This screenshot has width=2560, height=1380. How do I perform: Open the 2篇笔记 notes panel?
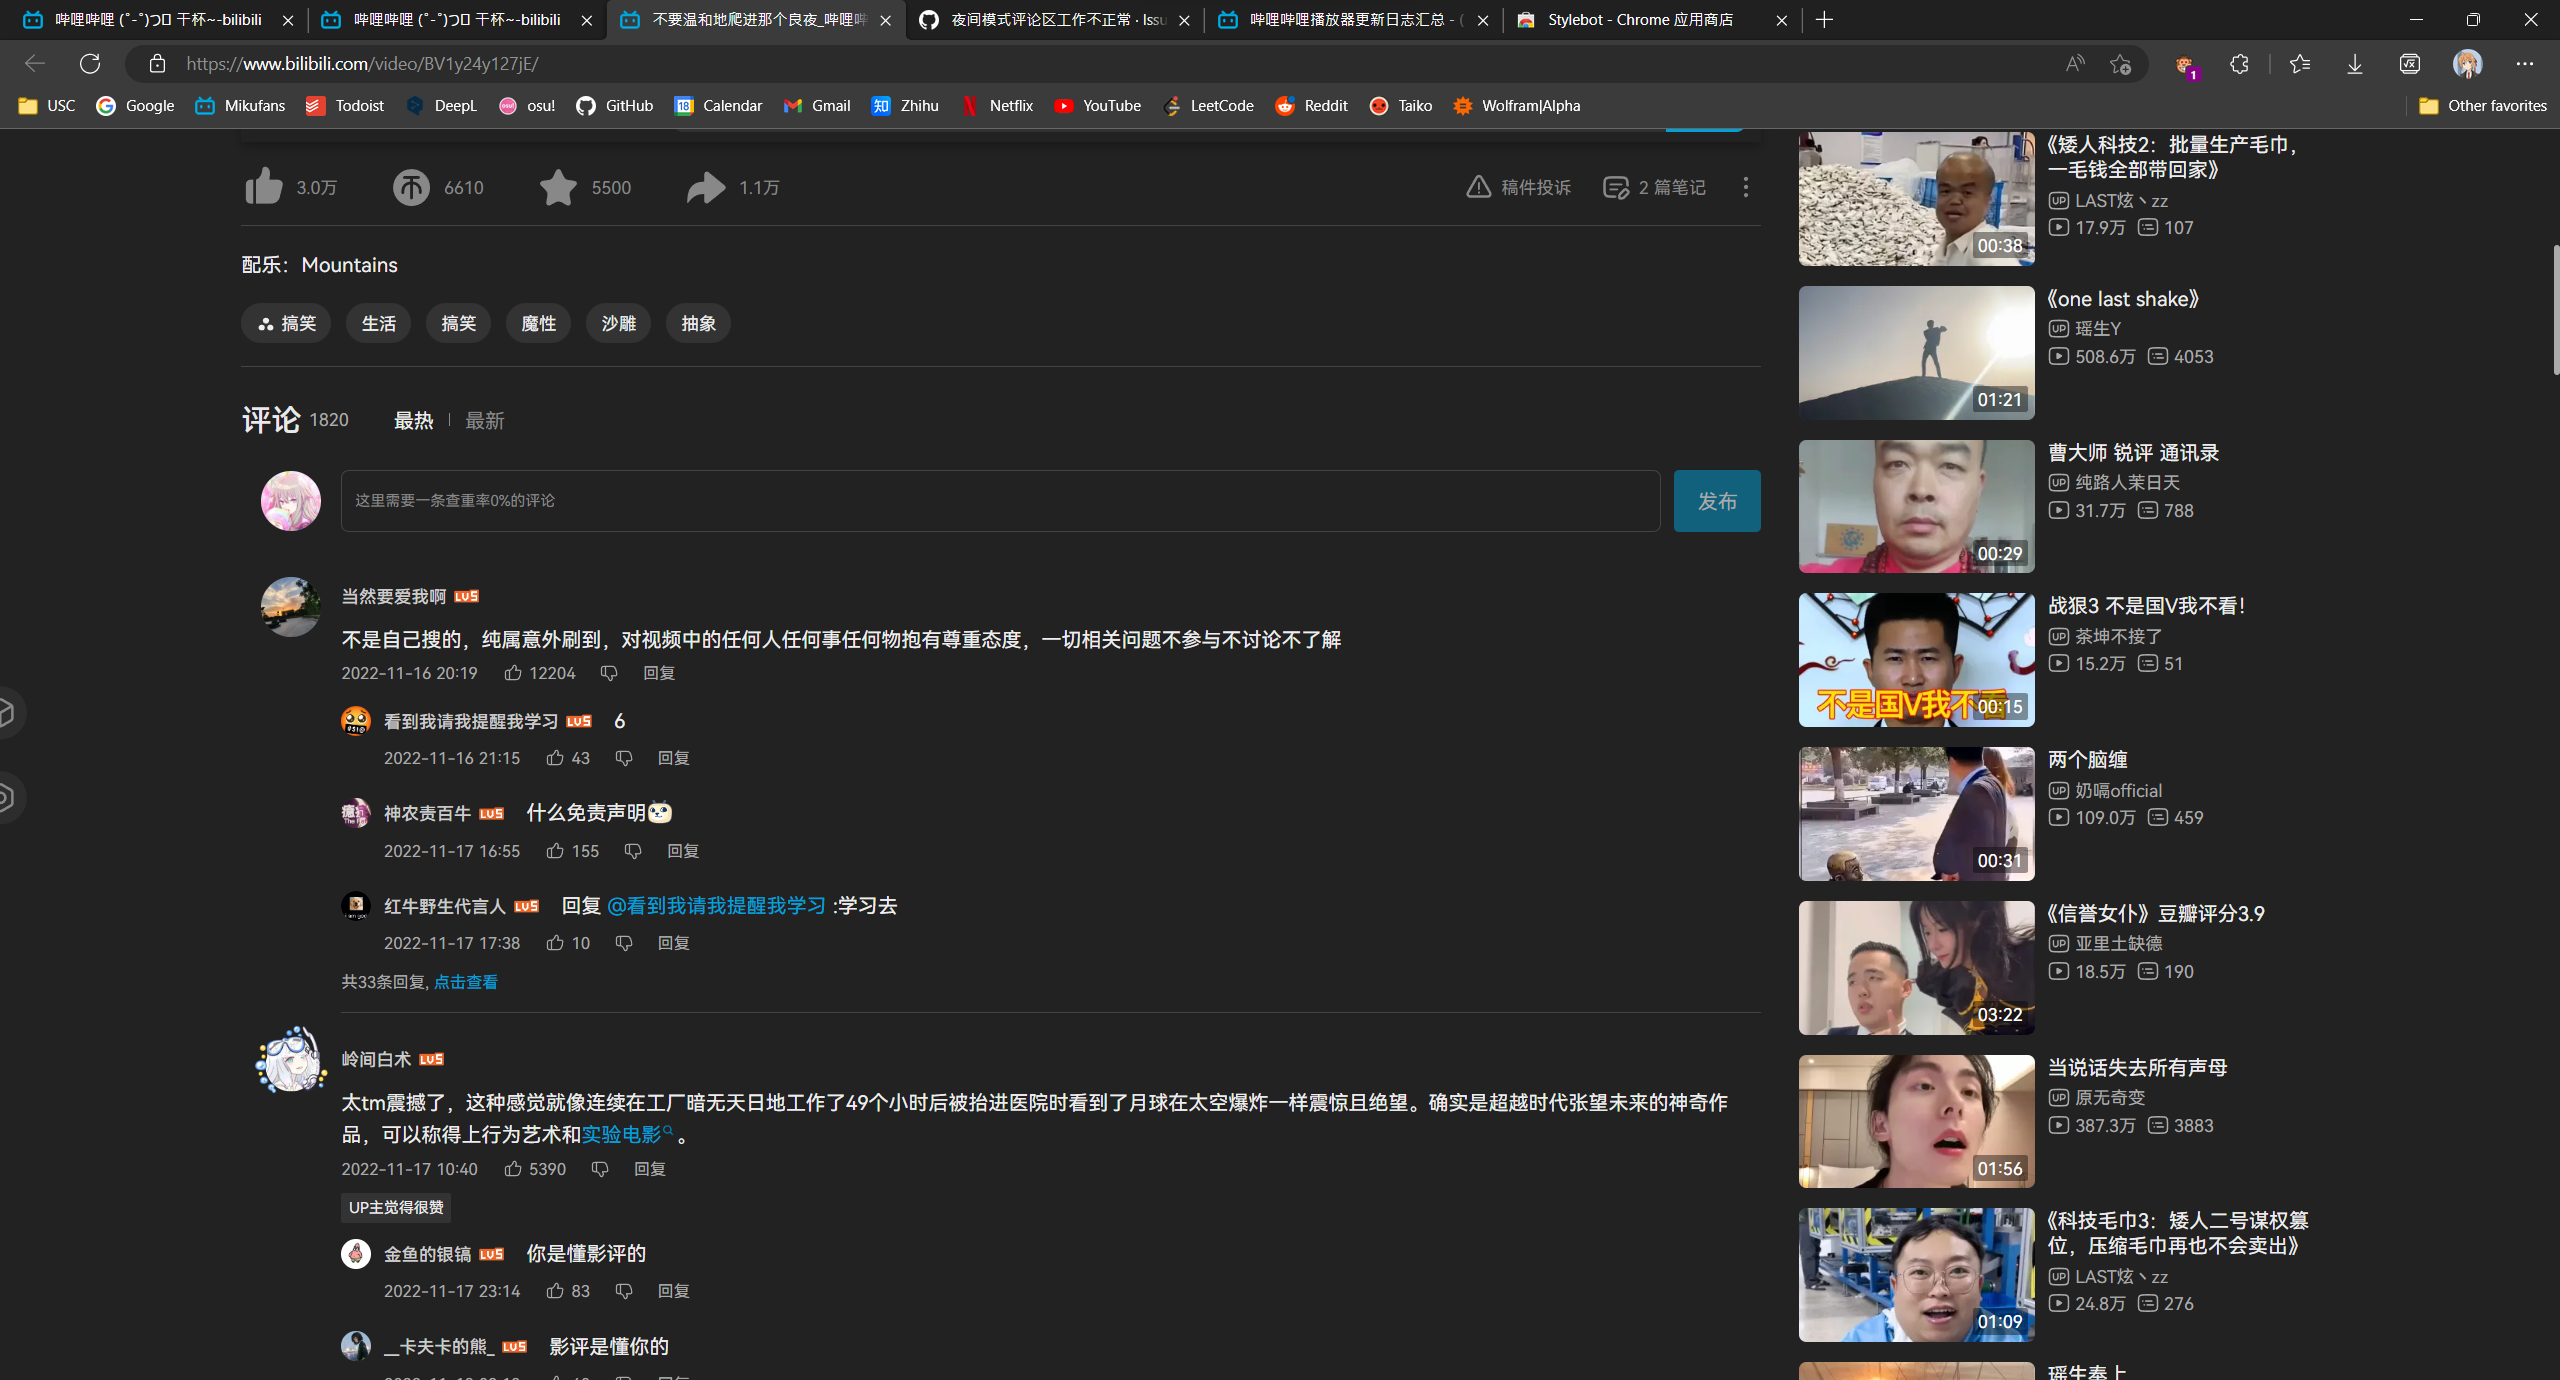pyautogui.click(x=1652, y=187)
